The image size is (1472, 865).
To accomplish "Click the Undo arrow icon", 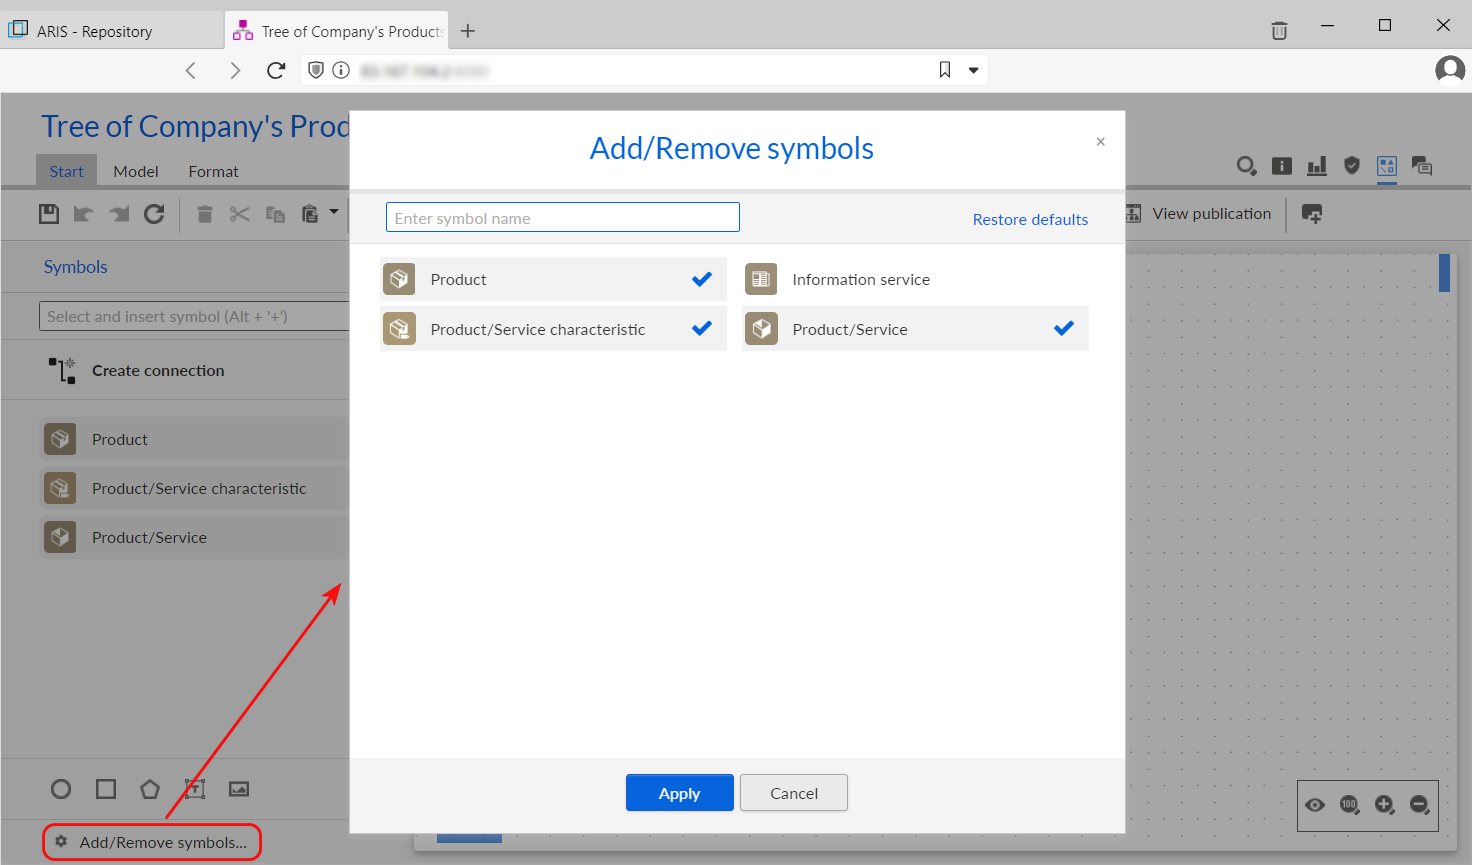I will pyautogui.click(x=84, y=214).
